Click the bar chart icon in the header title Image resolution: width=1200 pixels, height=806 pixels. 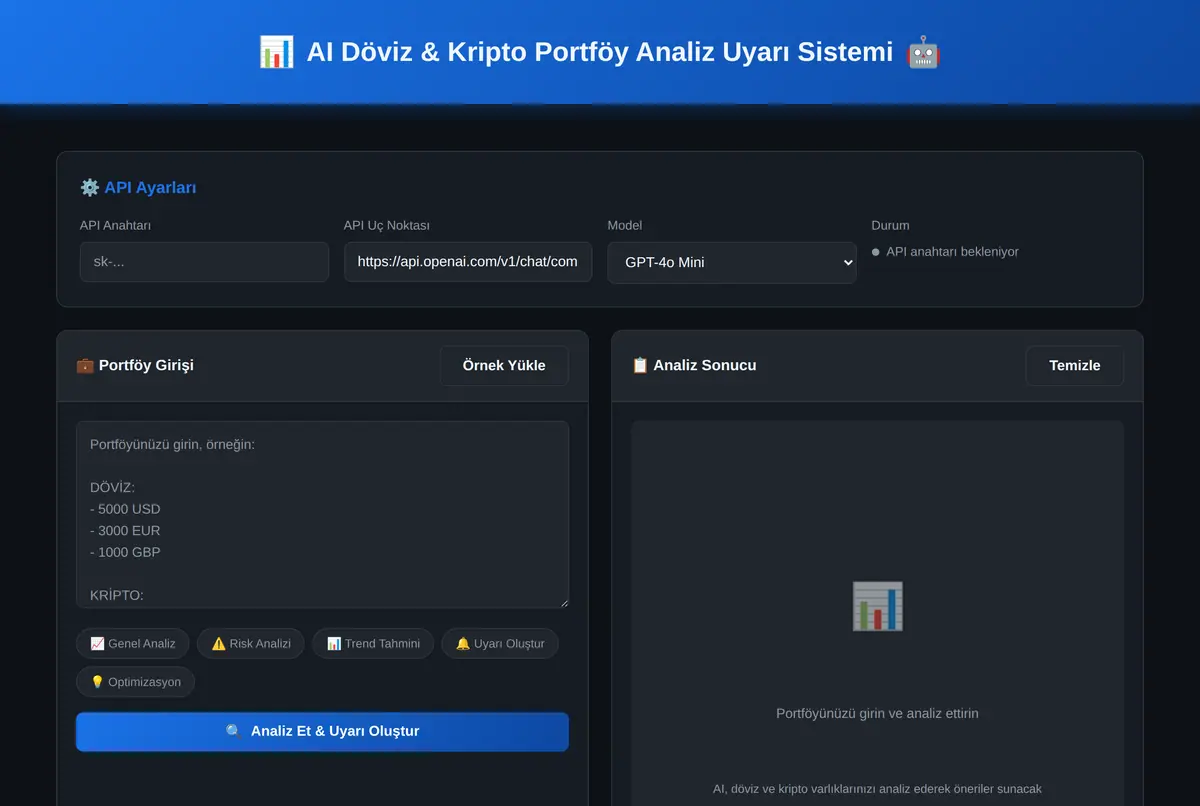276,52
